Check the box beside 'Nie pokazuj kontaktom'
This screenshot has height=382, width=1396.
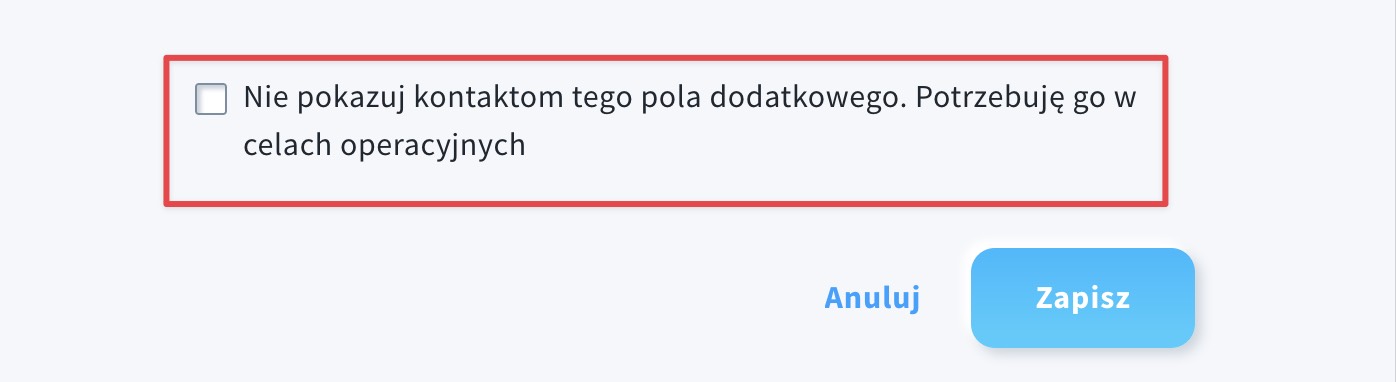(x=211, y=99)
